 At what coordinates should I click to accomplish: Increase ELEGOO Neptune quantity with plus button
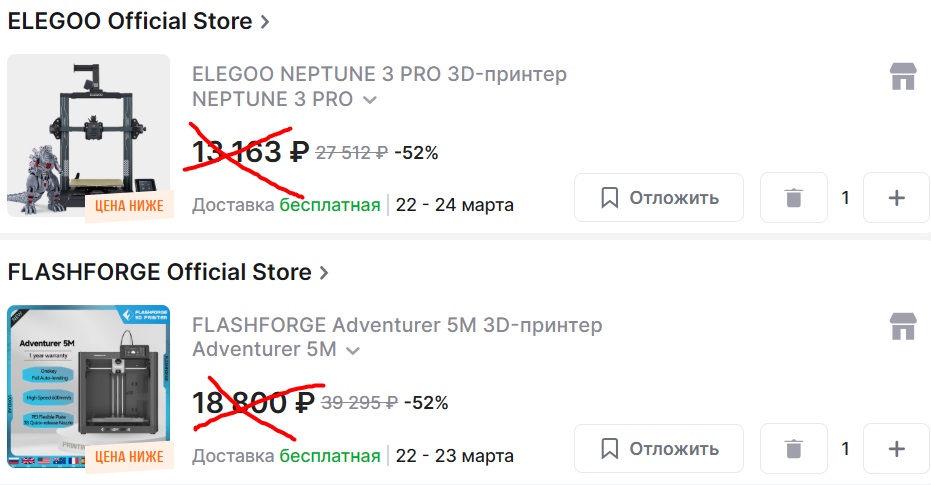pos(896,198)
